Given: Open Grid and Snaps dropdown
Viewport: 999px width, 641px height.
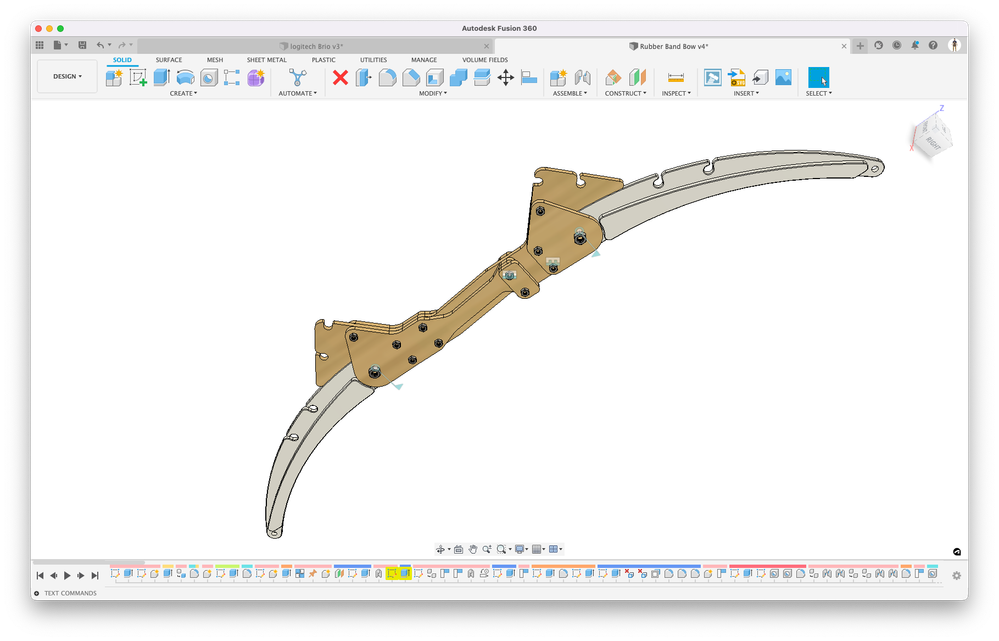Looking at the screenshot, I should (x=538, y=549).
